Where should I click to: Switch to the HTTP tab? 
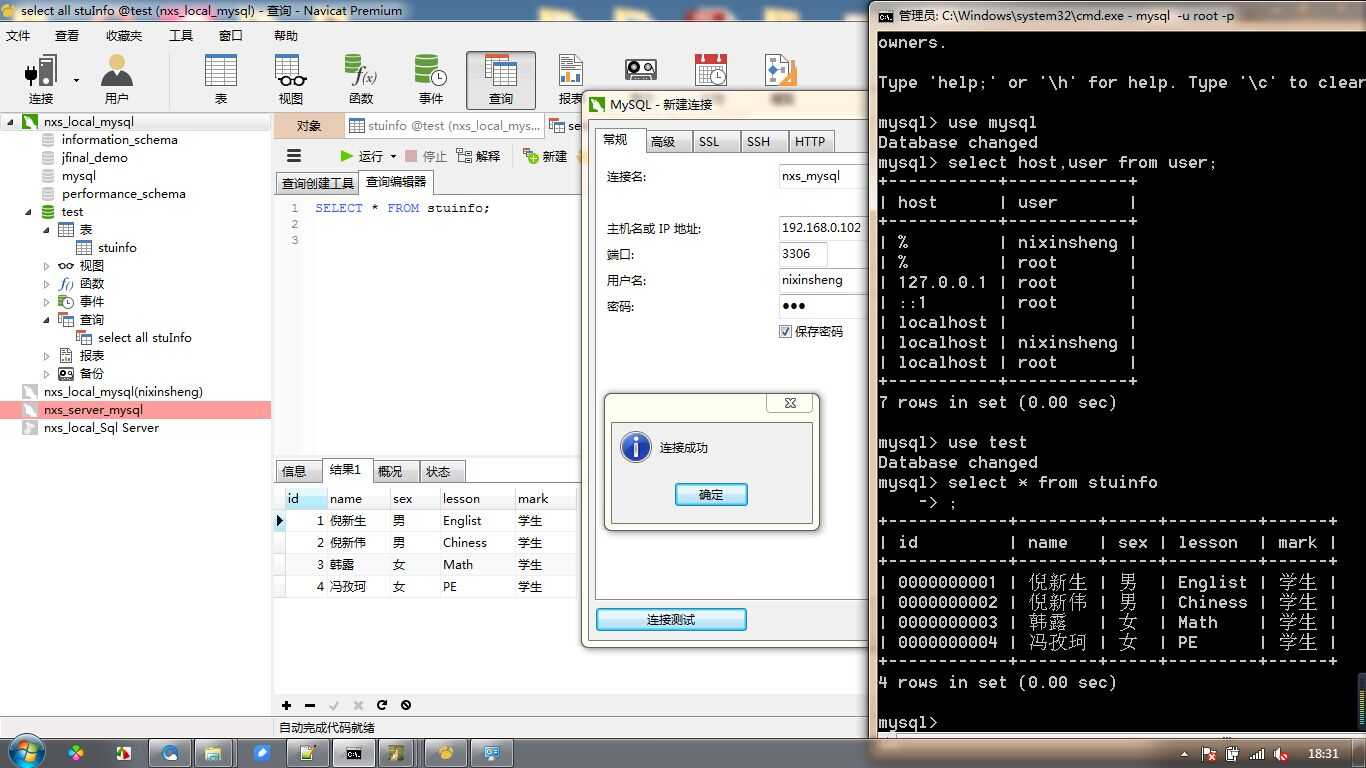coord(810,142)
